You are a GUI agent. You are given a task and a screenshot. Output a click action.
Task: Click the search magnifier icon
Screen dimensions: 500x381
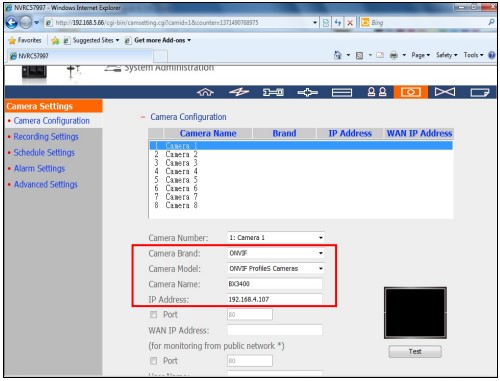491,22
